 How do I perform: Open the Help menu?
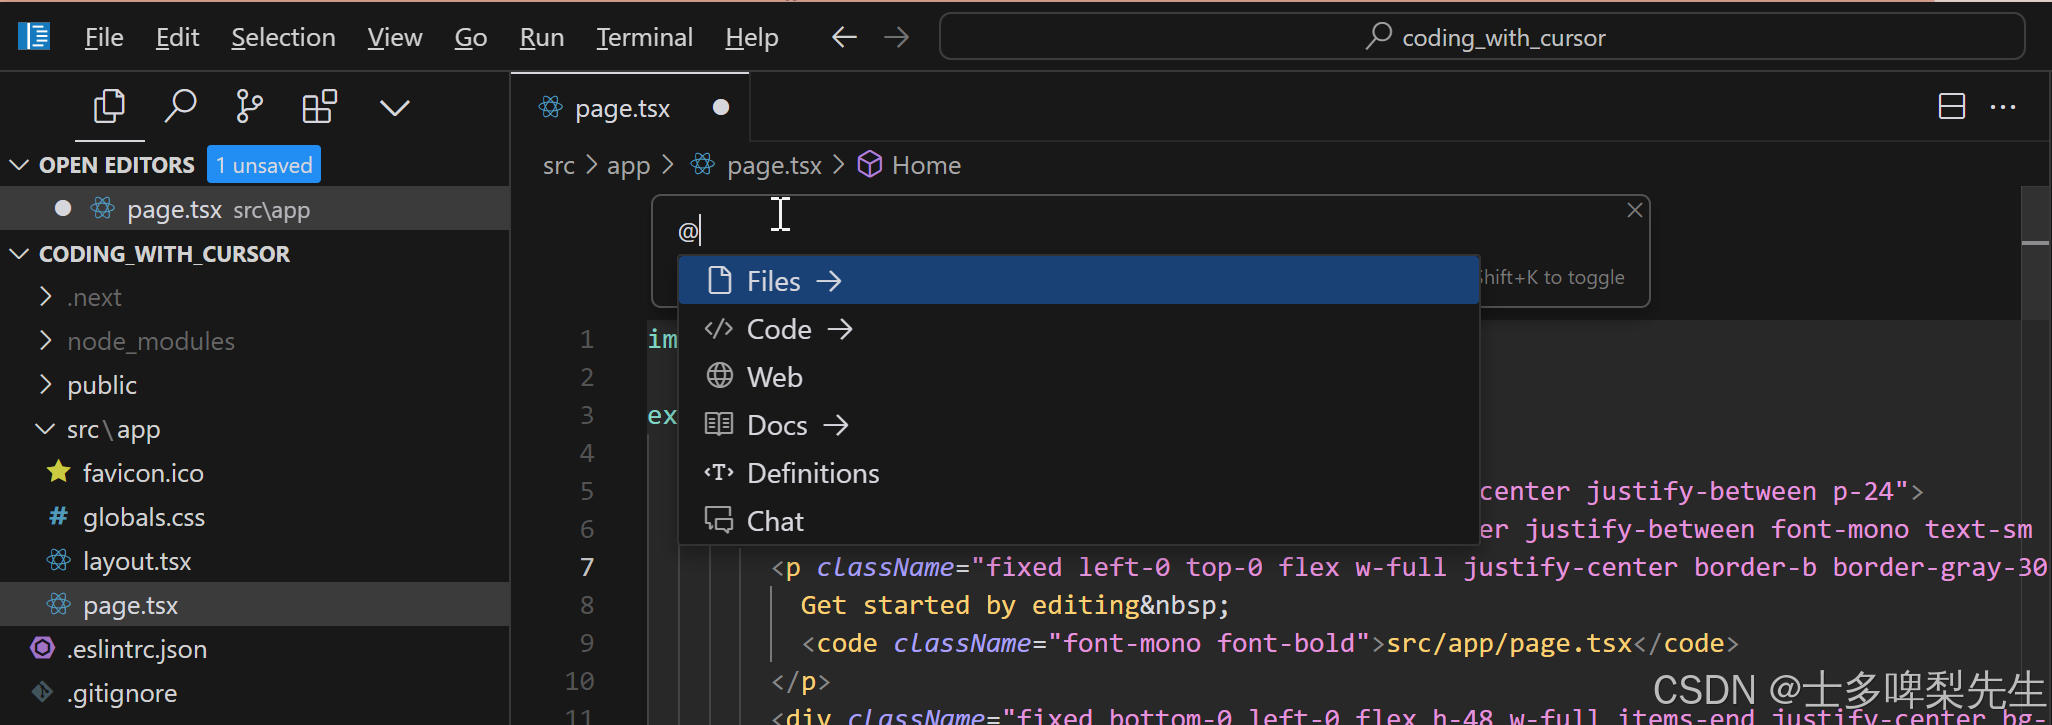tap(751, 37)
